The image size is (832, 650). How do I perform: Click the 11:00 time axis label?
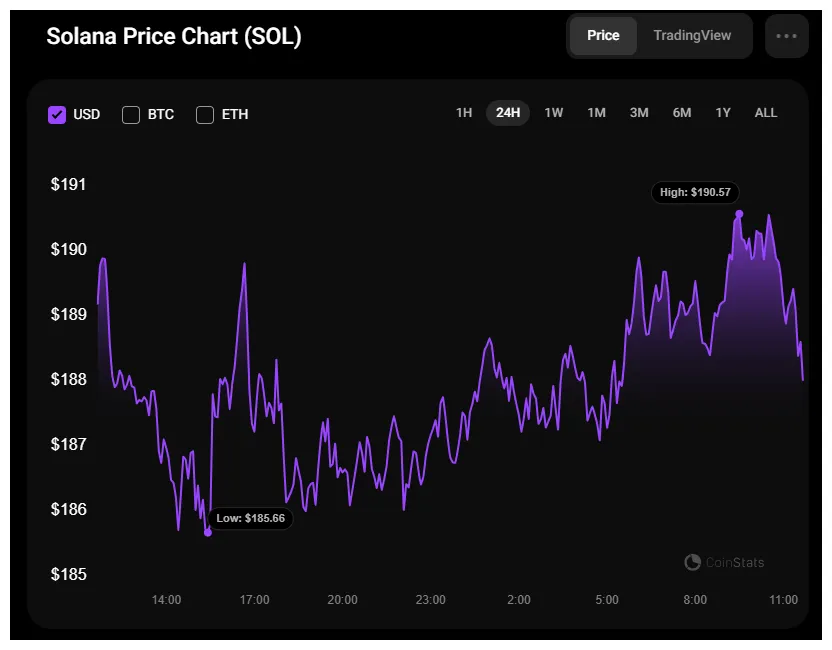point(783,600)
